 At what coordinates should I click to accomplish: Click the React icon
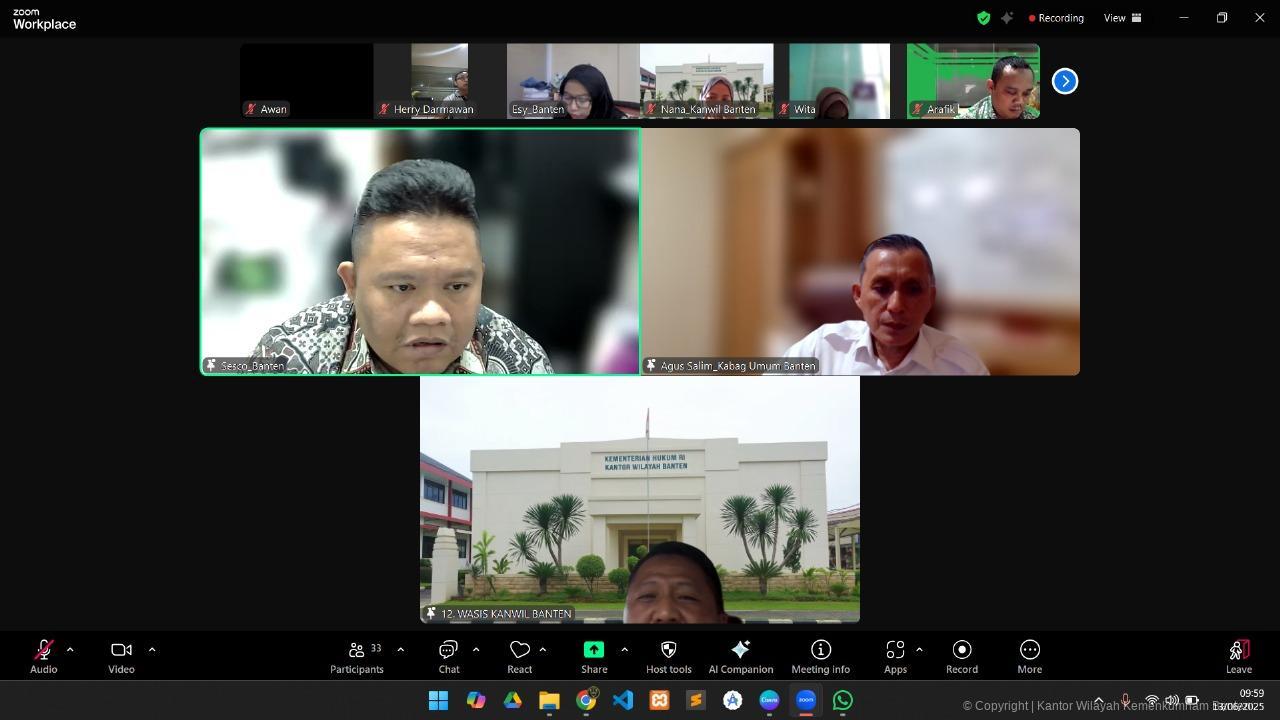[x=519, y=655]
